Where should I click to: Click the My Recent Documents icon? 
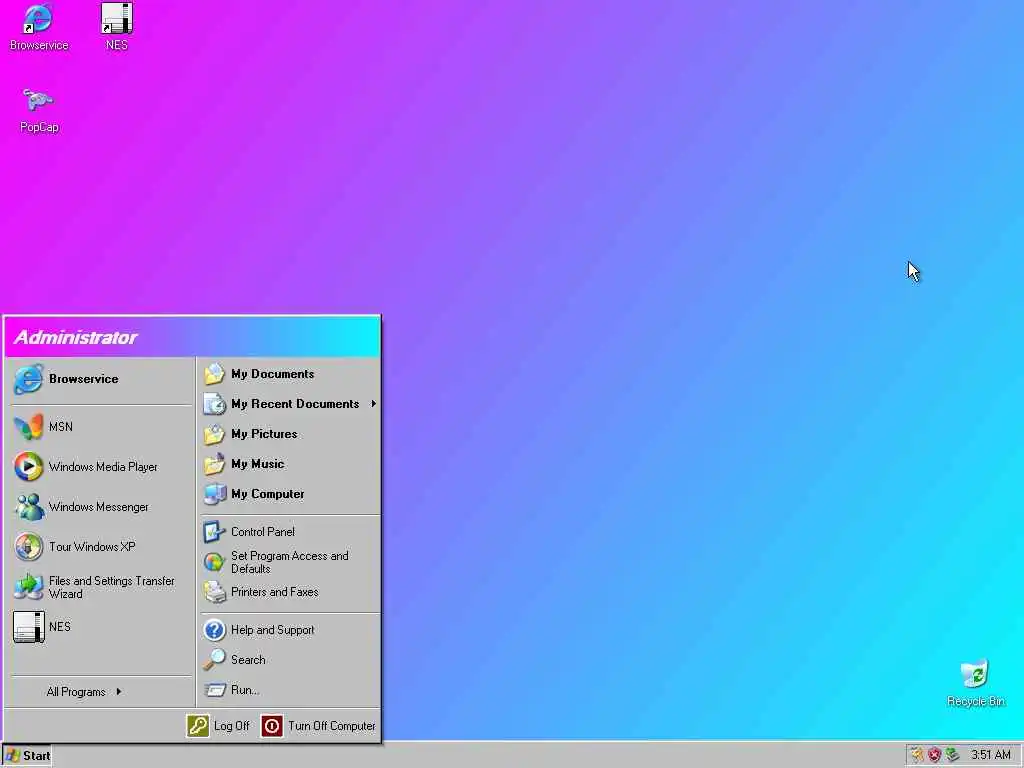(214, 404)
